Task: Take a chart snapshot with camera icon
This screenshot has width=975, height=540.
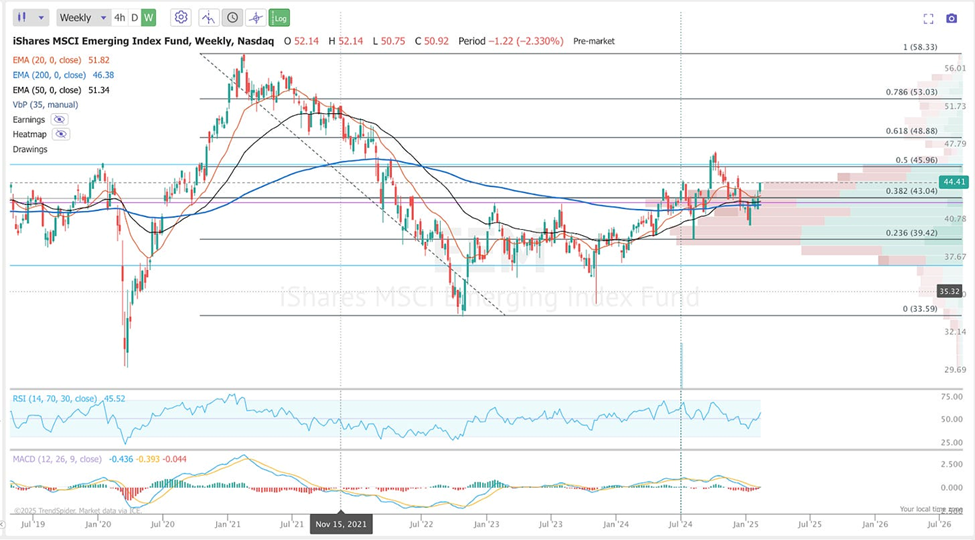Action: pos(951,19)
